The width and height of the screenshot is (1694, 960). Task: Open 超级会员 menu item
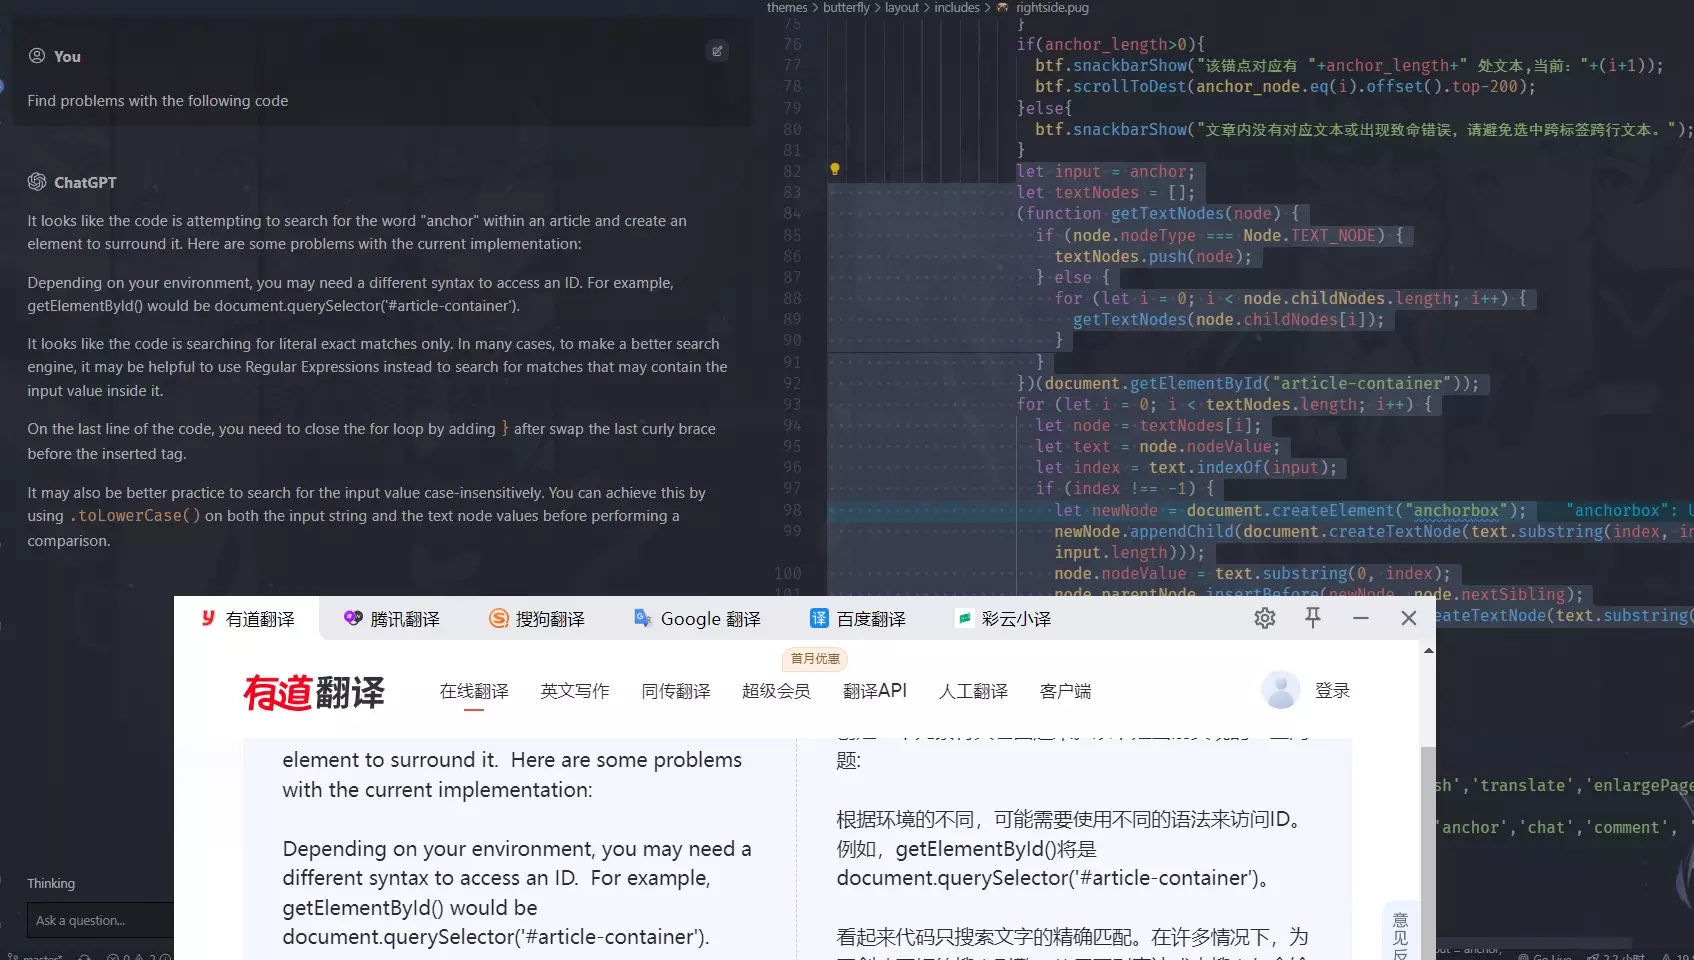(776, 691)
